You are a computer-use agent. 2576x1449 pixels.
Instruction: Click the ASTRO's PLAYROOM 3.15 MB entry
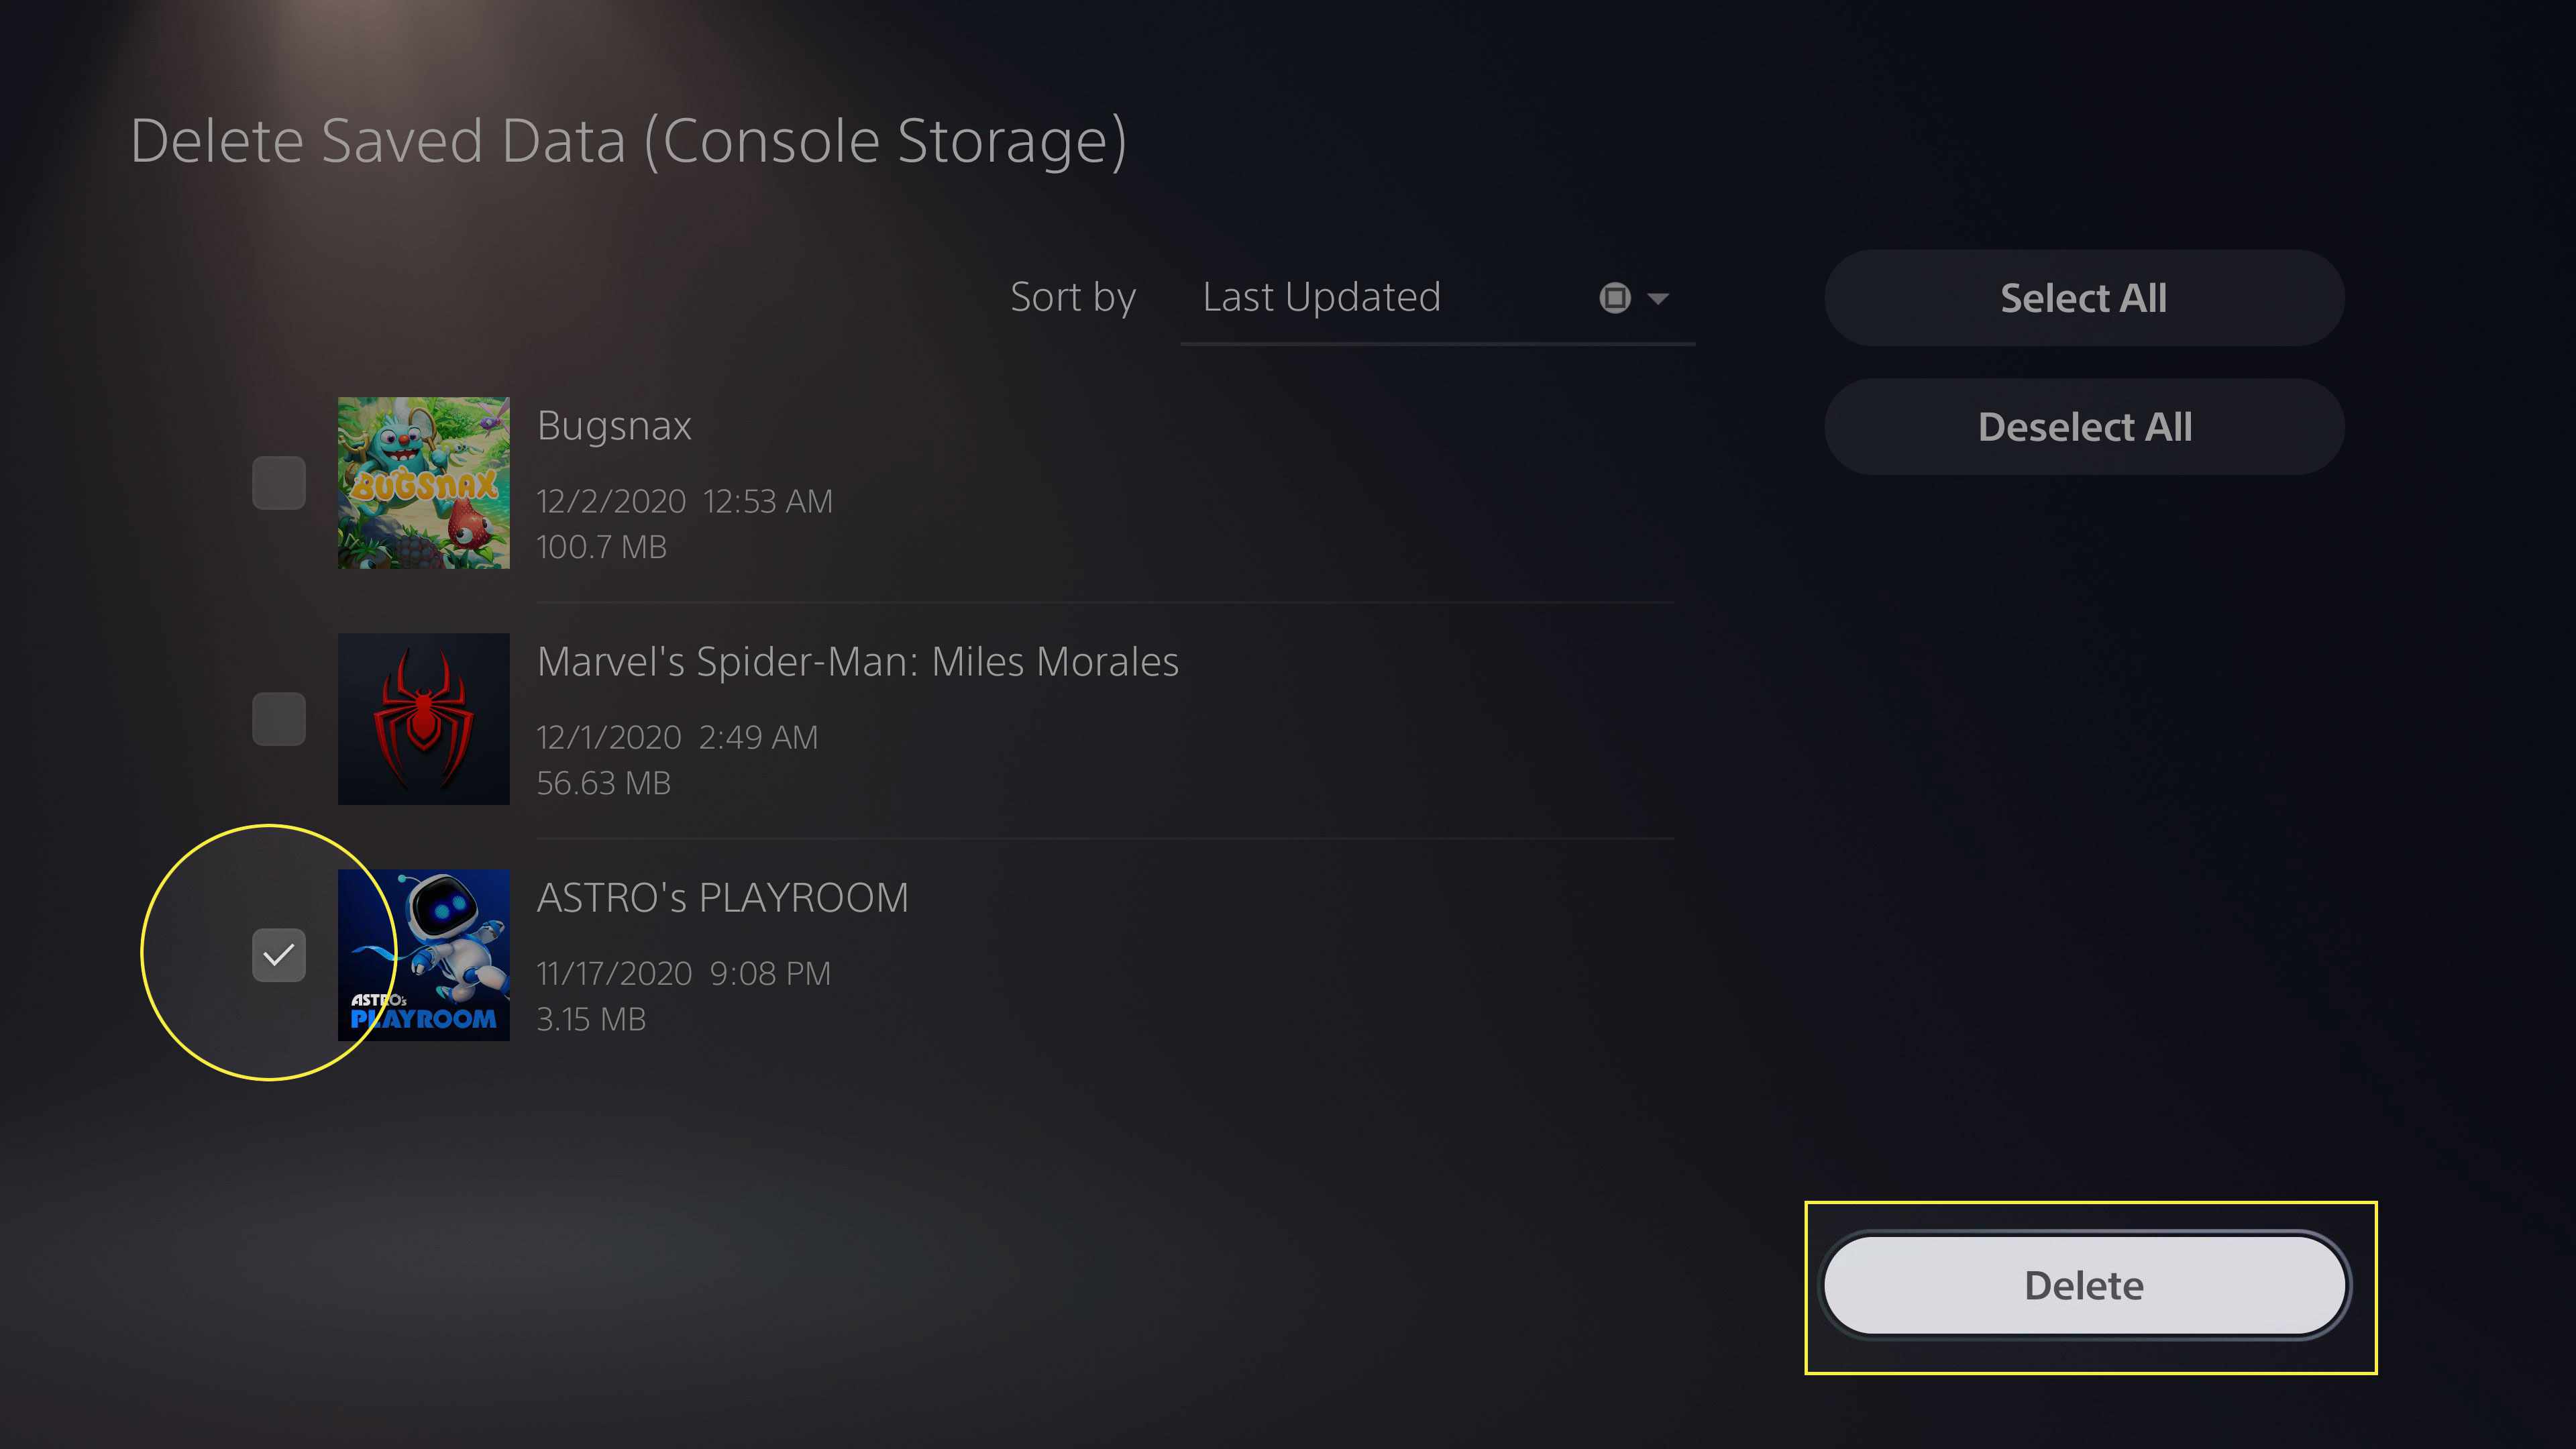tap(592, 1019)
